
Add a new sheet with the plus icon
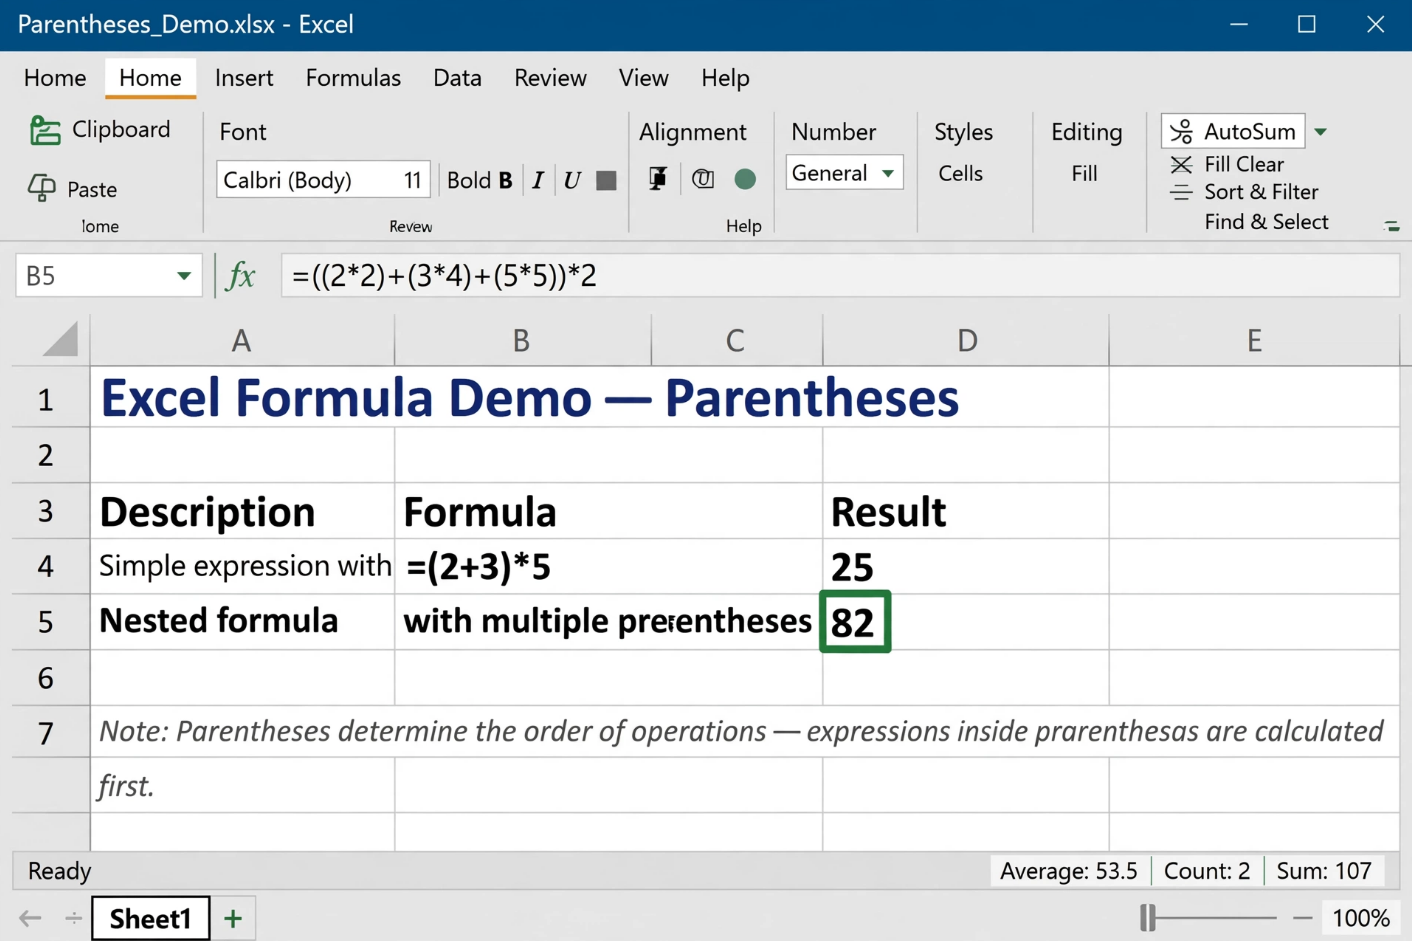pyautogui.click(x=233, y=919)
